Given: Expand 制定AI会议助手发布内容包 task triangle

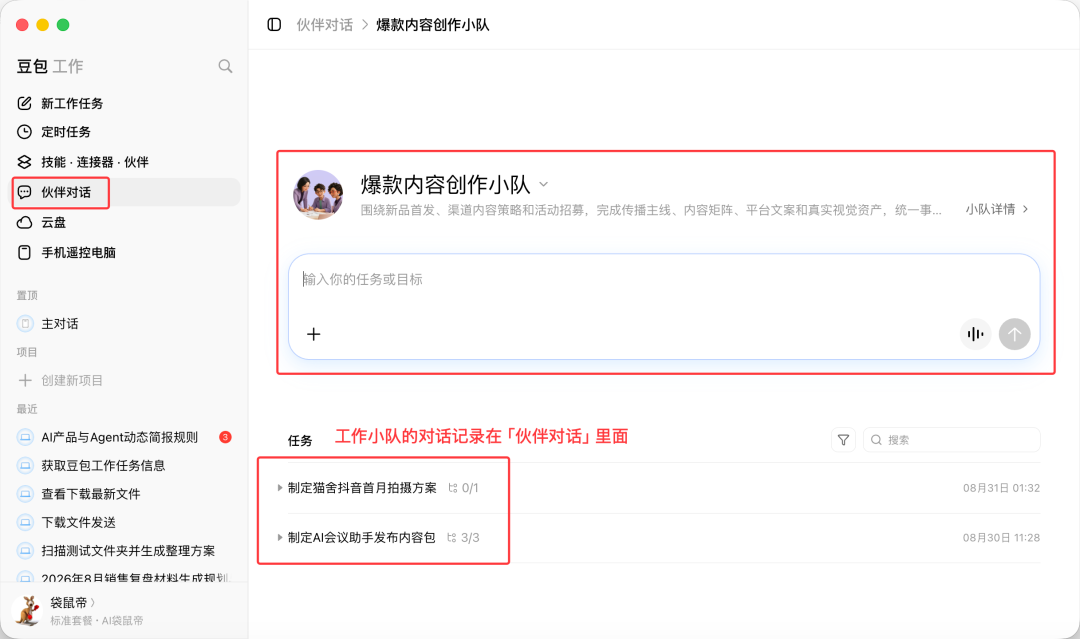Looking at the screenshot, I should point(280,537).
